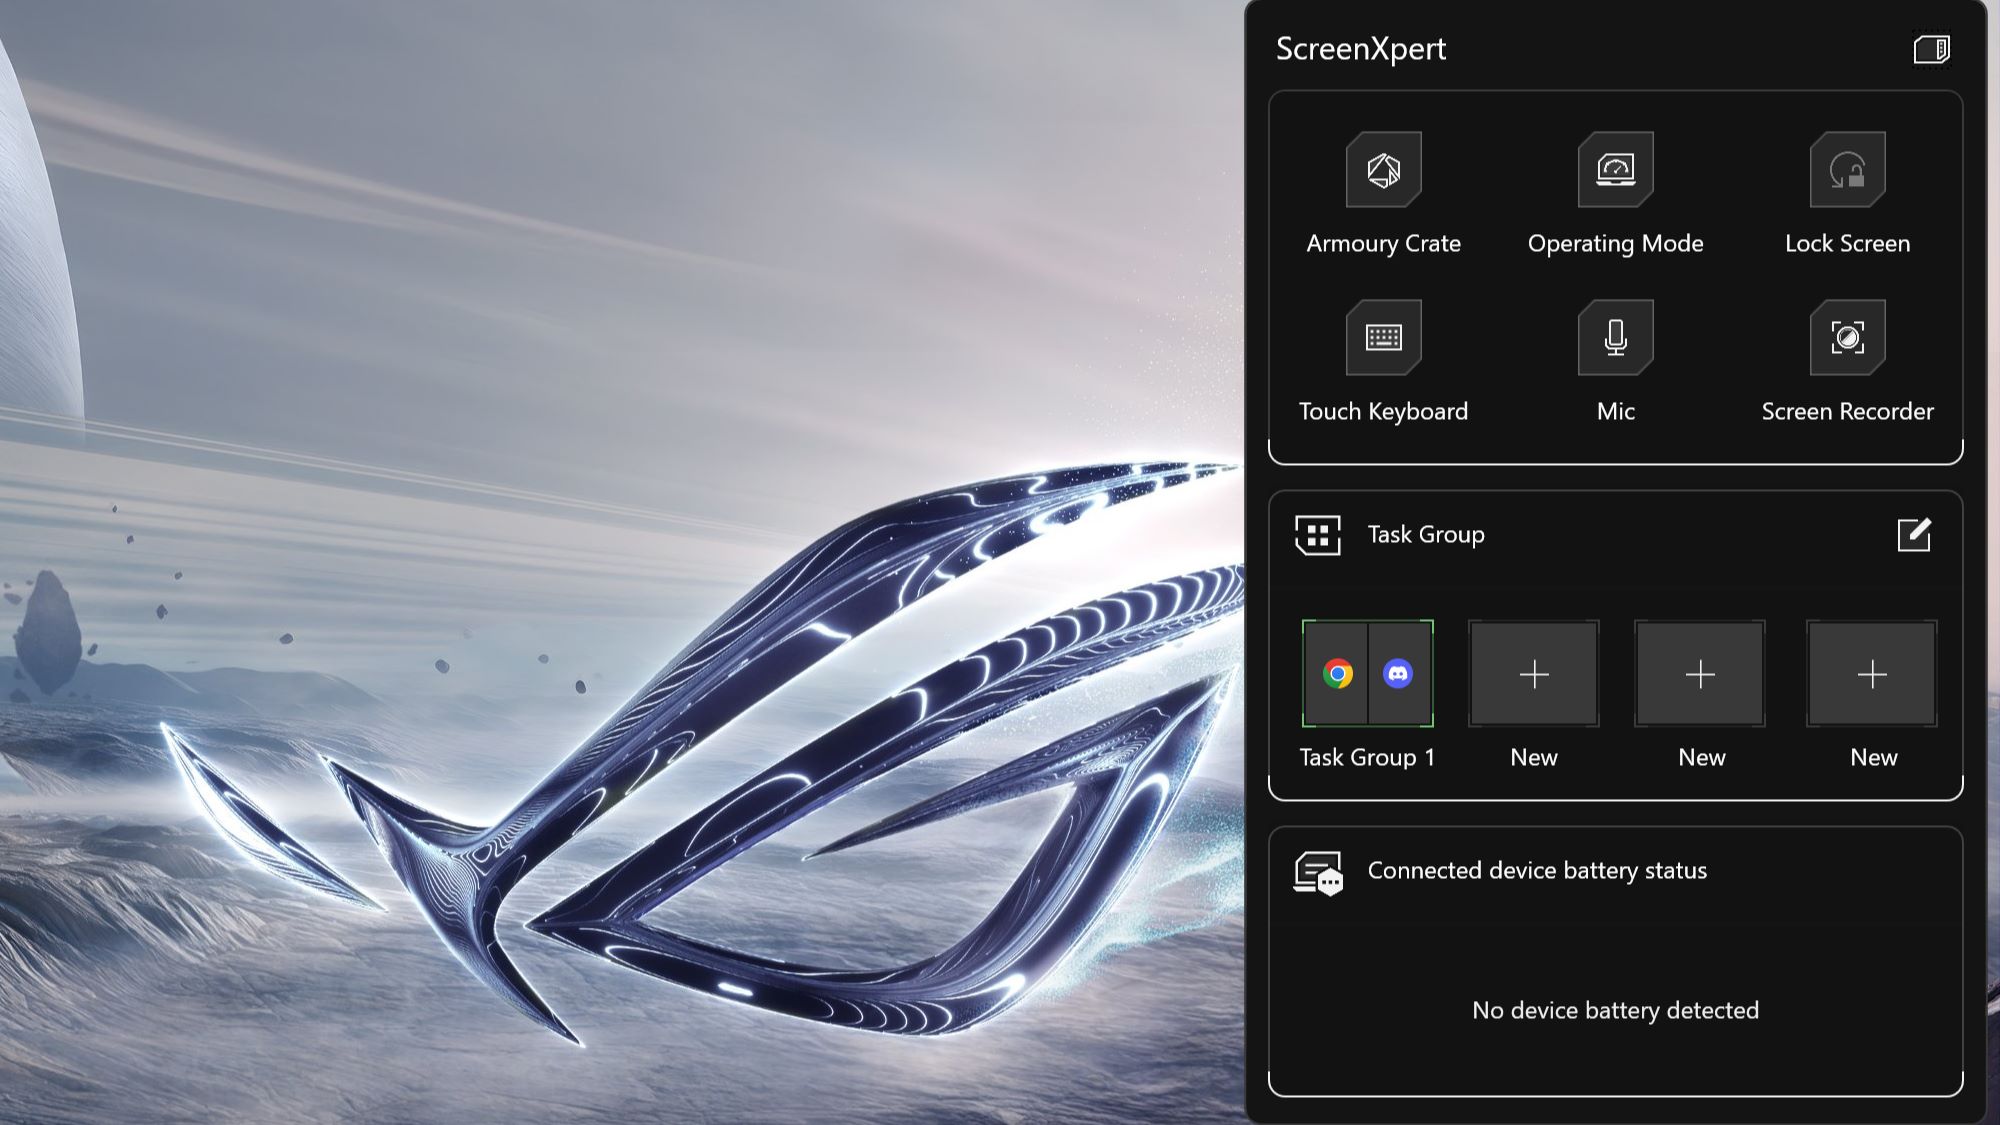2000x1125 pixels.
Task: Launch Task Group 1 with Chrome and Discord
Action: coord(1367,673)
